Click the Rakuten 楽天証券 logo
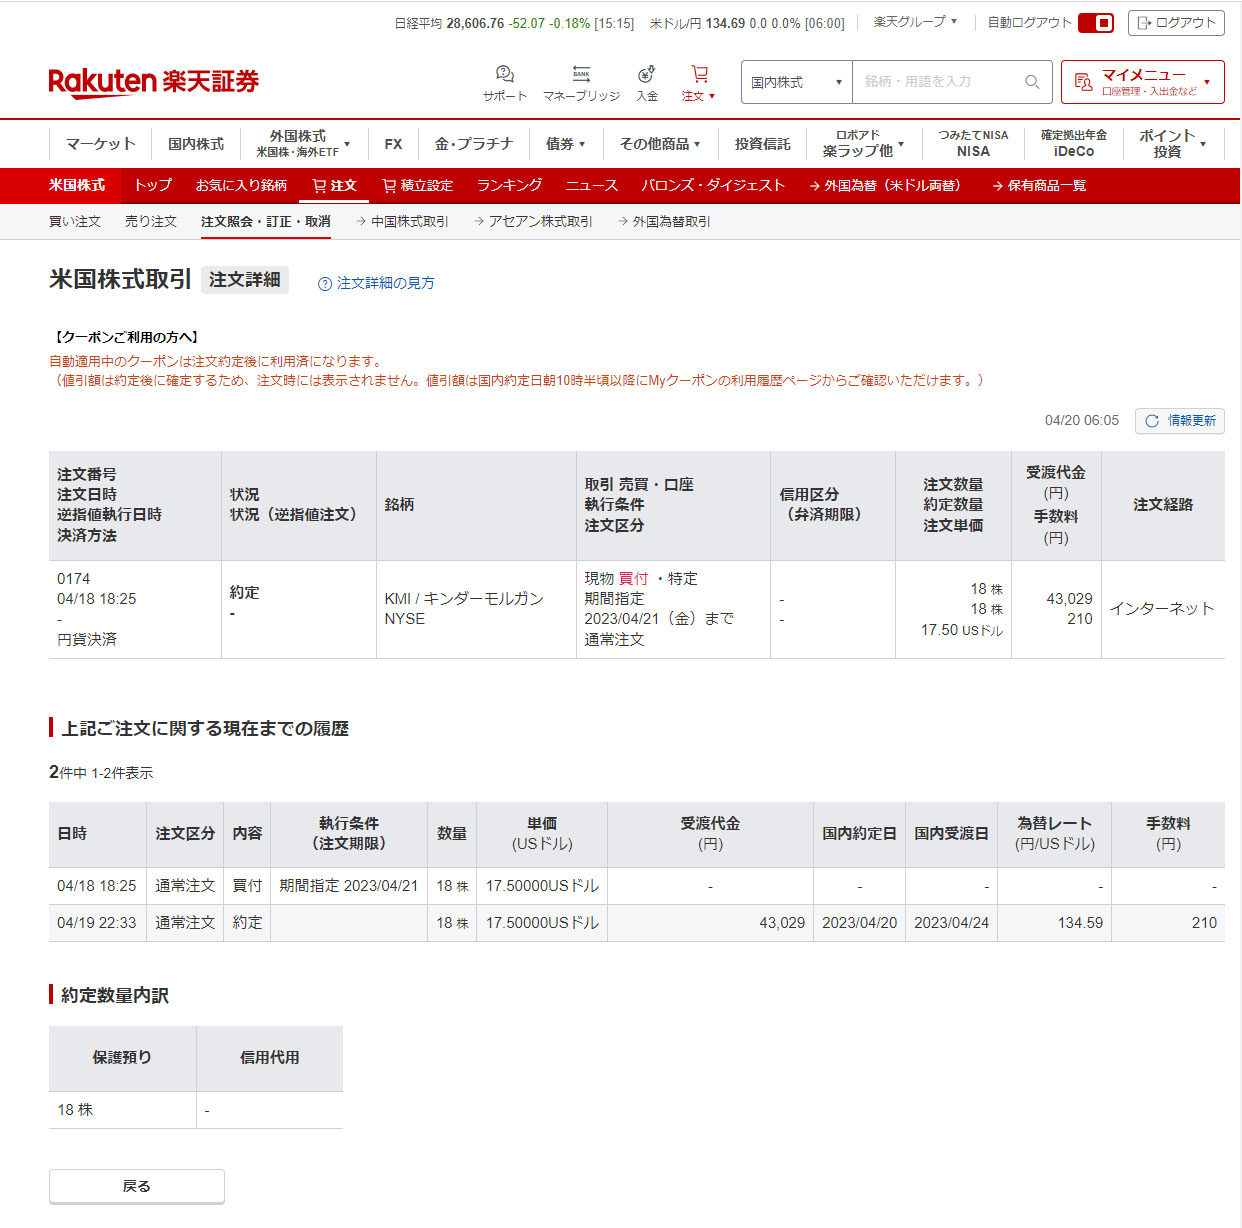This screenshot has width=1242, height=1228. [x=153, y=82]
